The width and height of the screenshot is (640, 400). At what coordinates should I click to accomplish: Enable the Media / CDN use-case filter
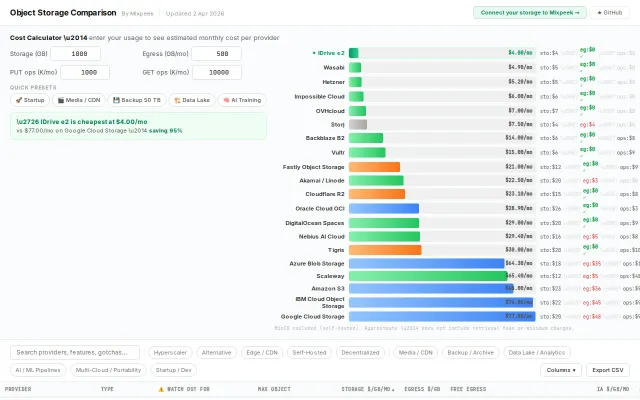point(416,352)
